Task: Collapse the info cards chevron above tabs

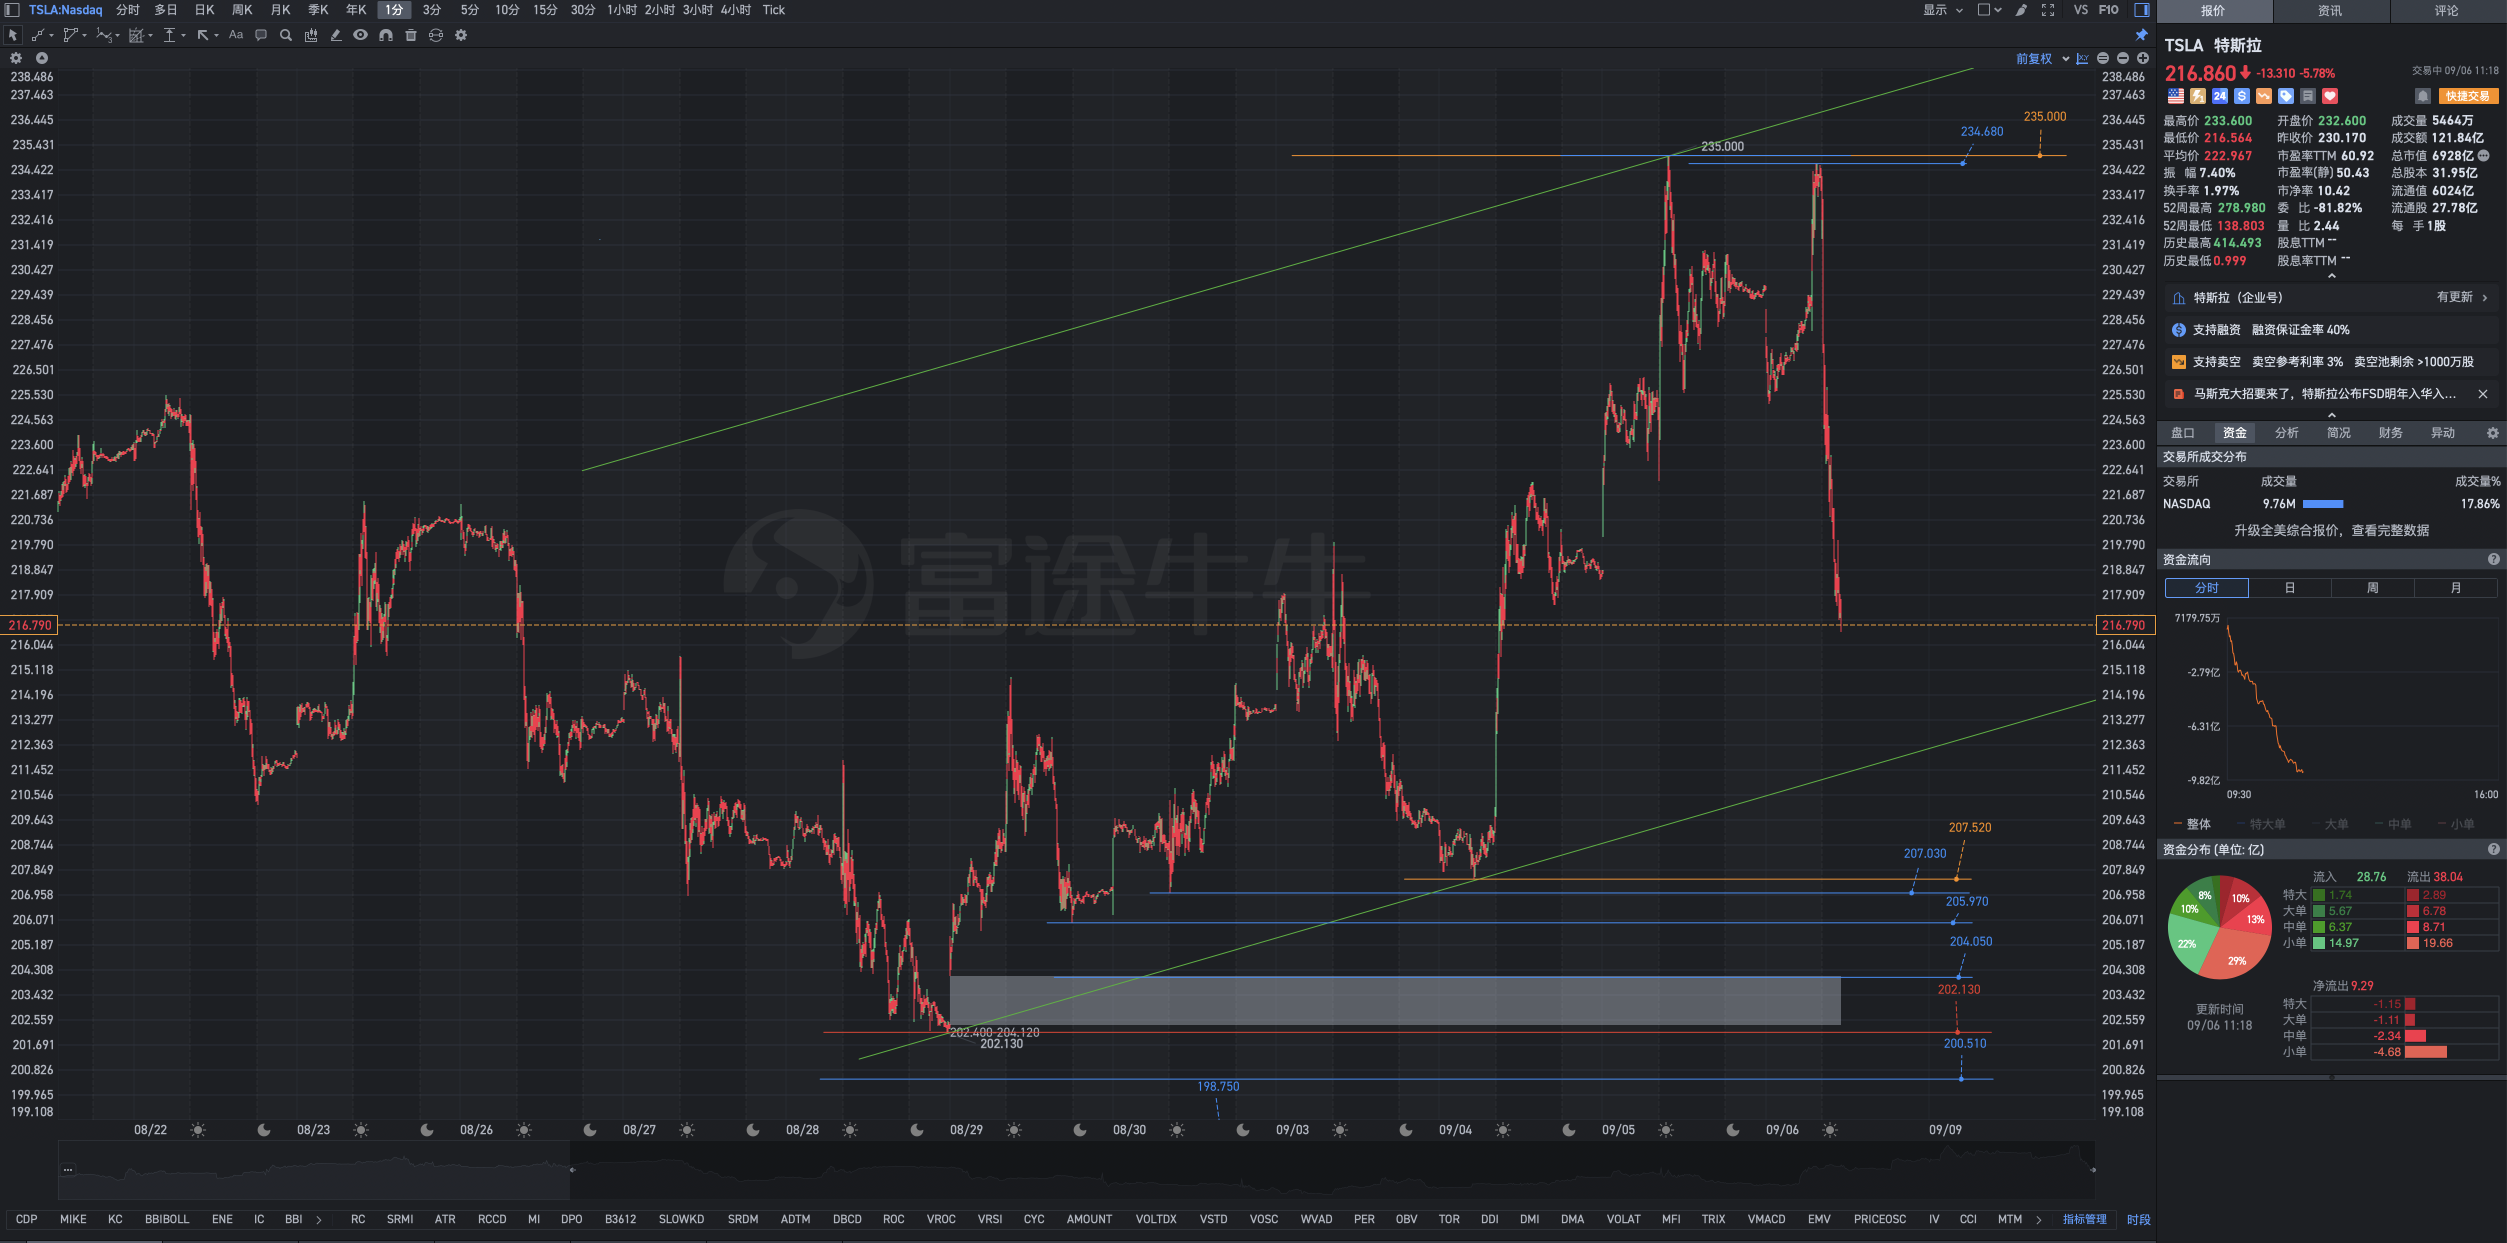Action: tap(2332, 415)
